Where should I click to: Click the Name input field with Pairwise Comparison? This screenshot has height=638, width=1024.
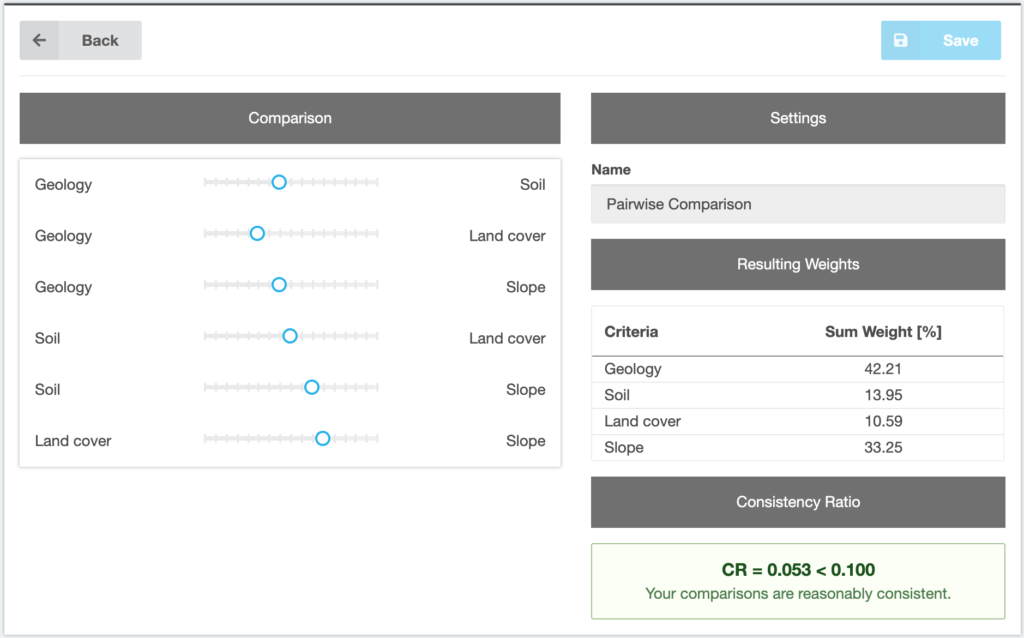click(x=798, y=204)
